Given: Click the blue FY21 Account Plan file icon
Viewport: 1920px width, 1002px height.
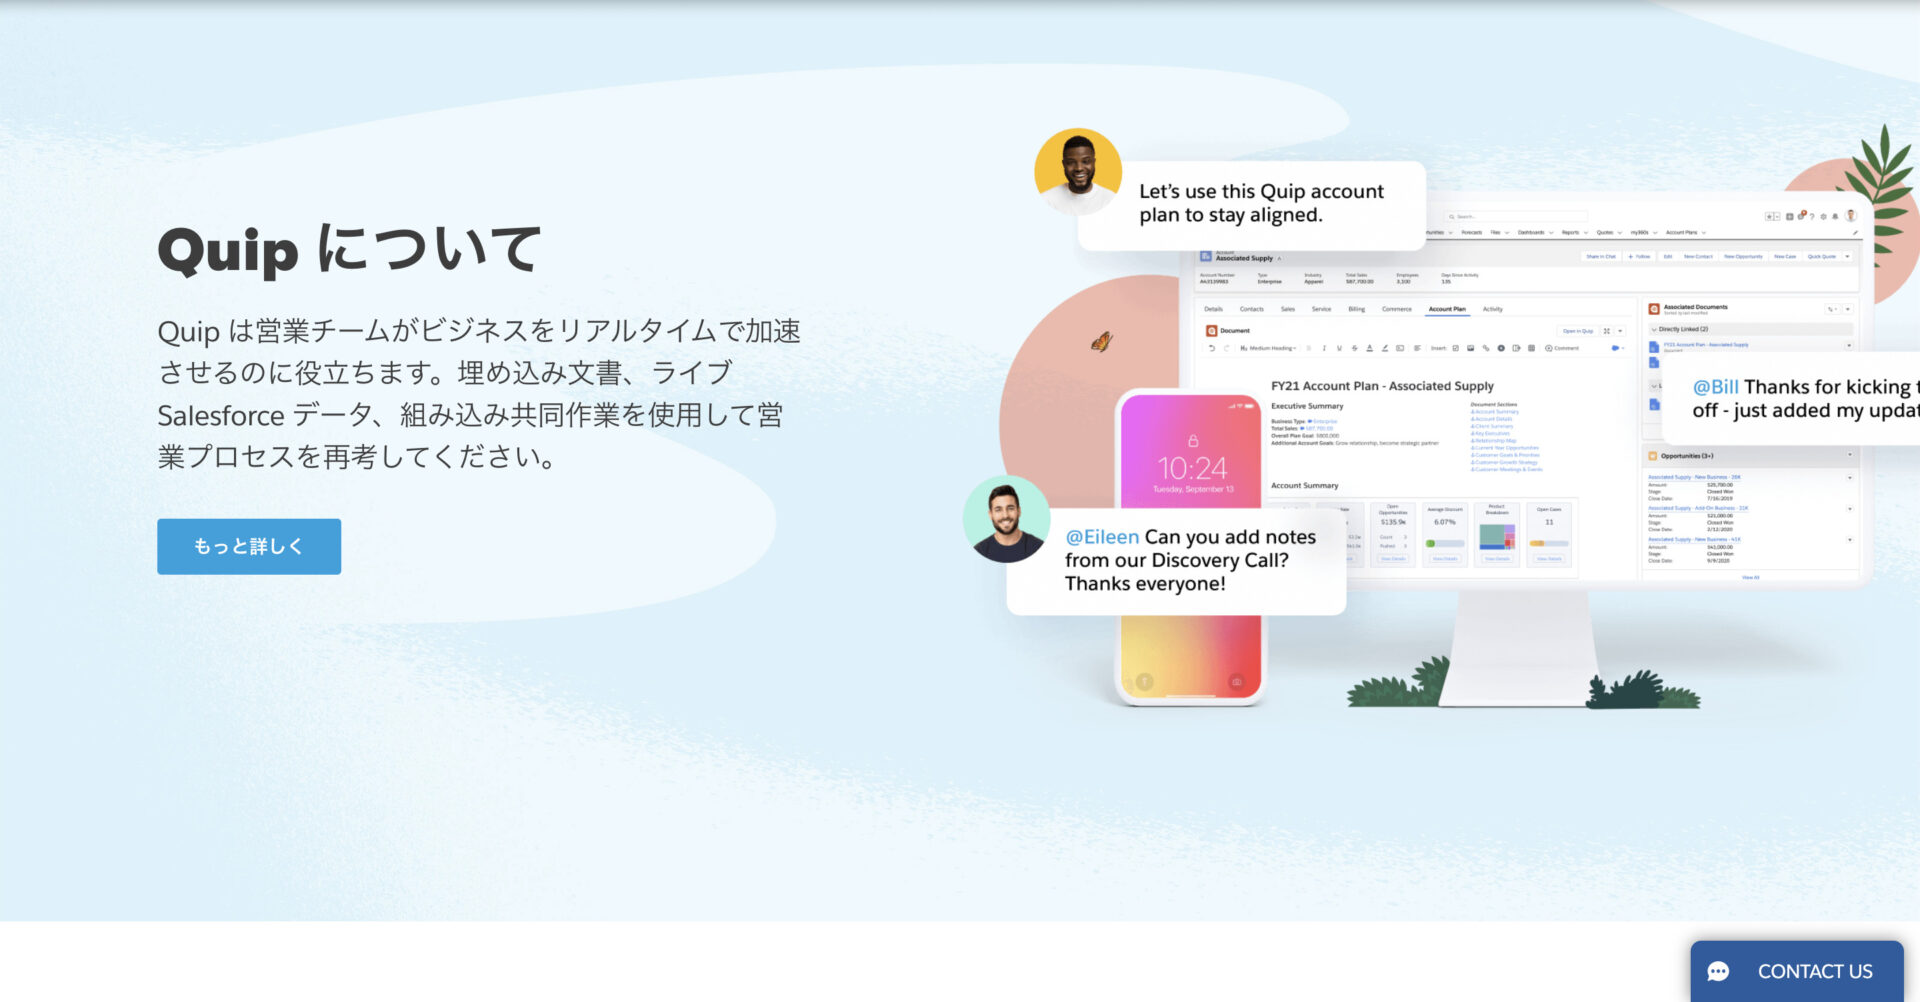Looking at the screenshot, I should point(1654,346).
